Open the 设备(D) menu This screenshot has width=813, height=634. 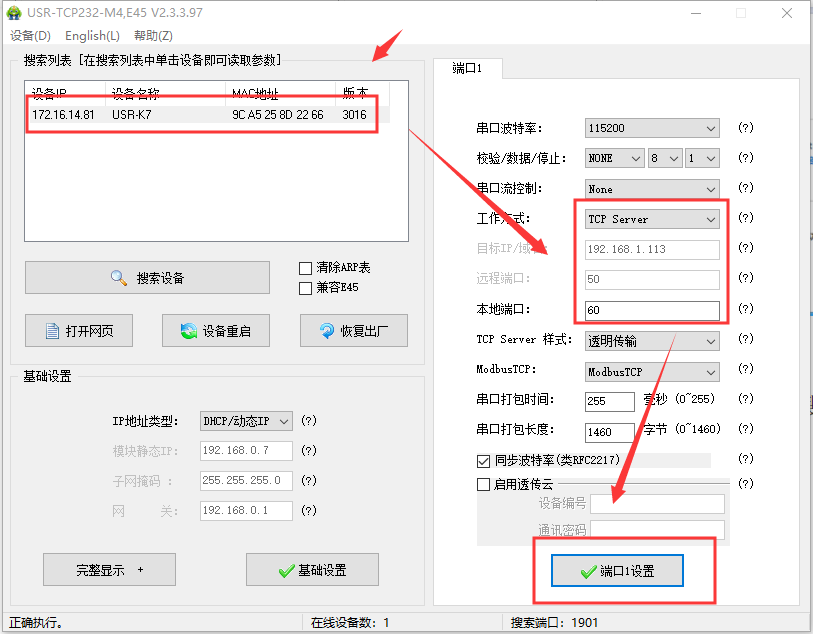[x=30, y=36]
